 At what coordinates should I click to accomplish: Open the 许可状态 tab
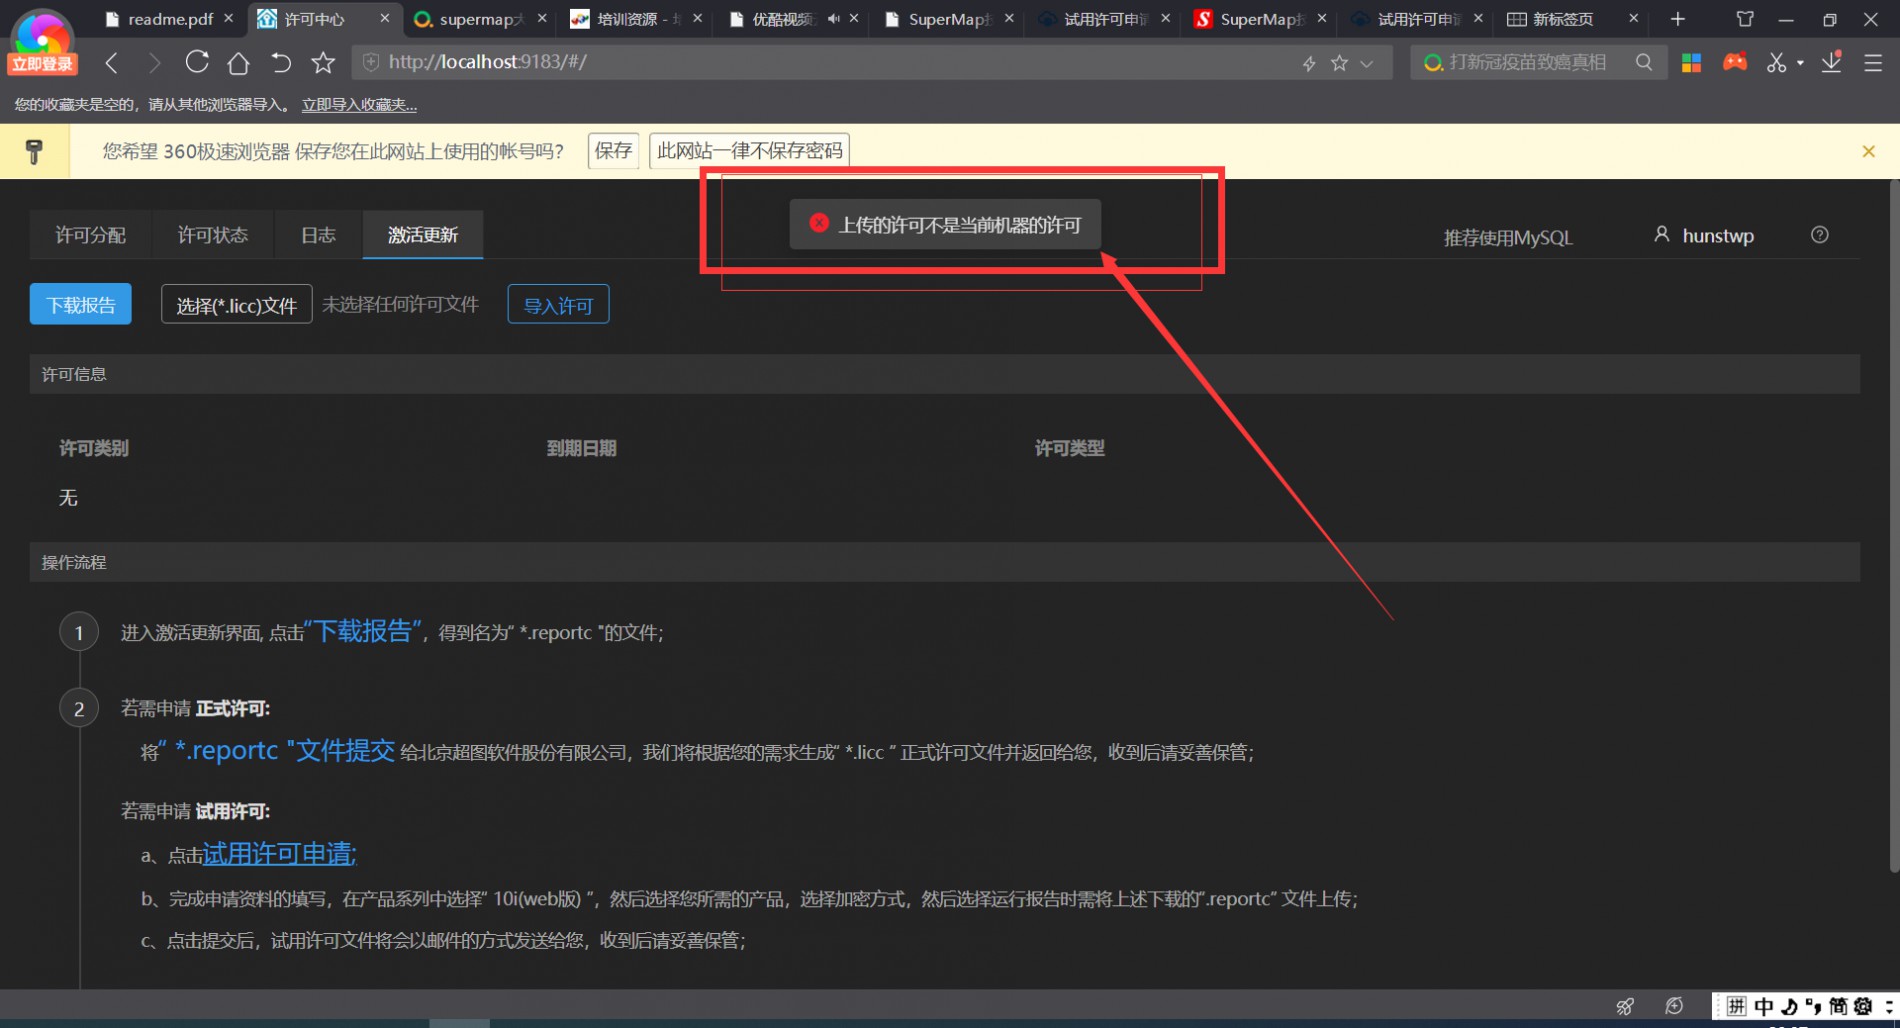pos(212,235)
